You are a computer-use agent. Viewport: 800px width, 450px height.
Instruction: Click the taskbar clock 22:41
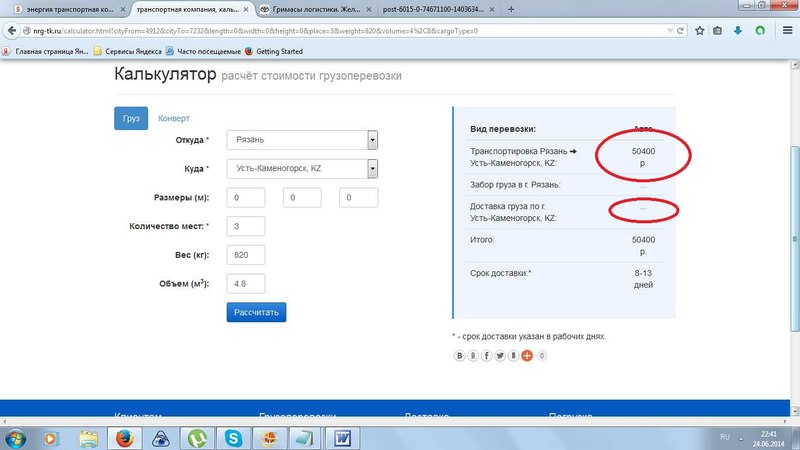click(768, 434)
